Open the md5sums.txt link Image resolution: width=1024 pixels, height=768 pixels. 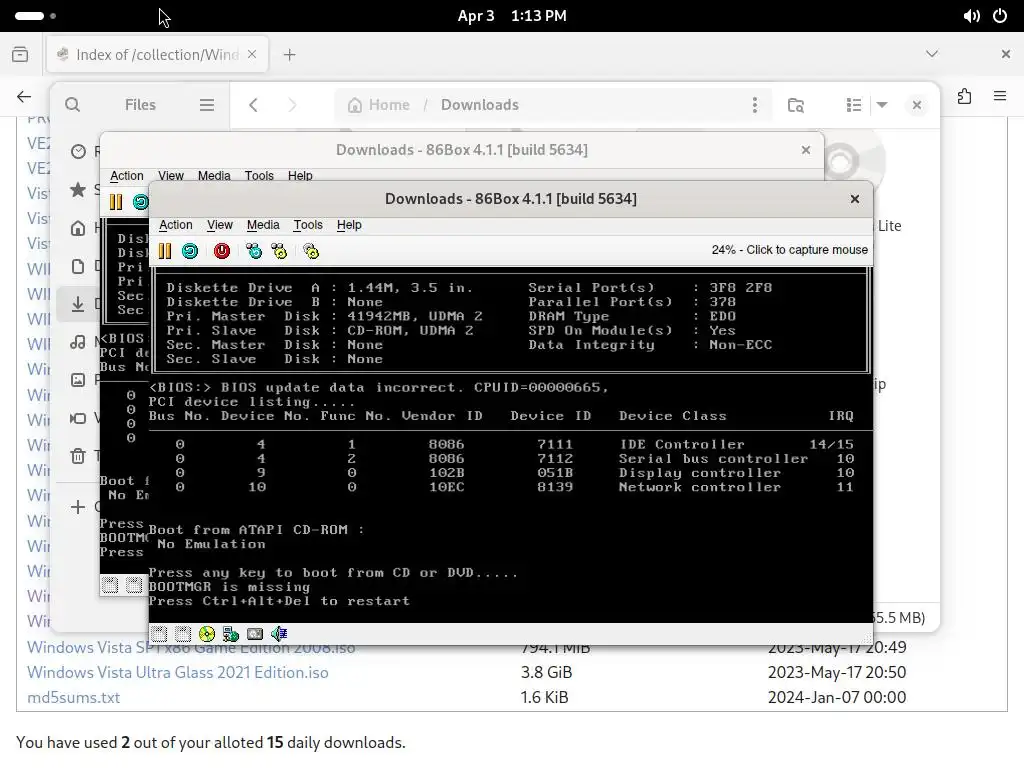[x=73, y=697]
